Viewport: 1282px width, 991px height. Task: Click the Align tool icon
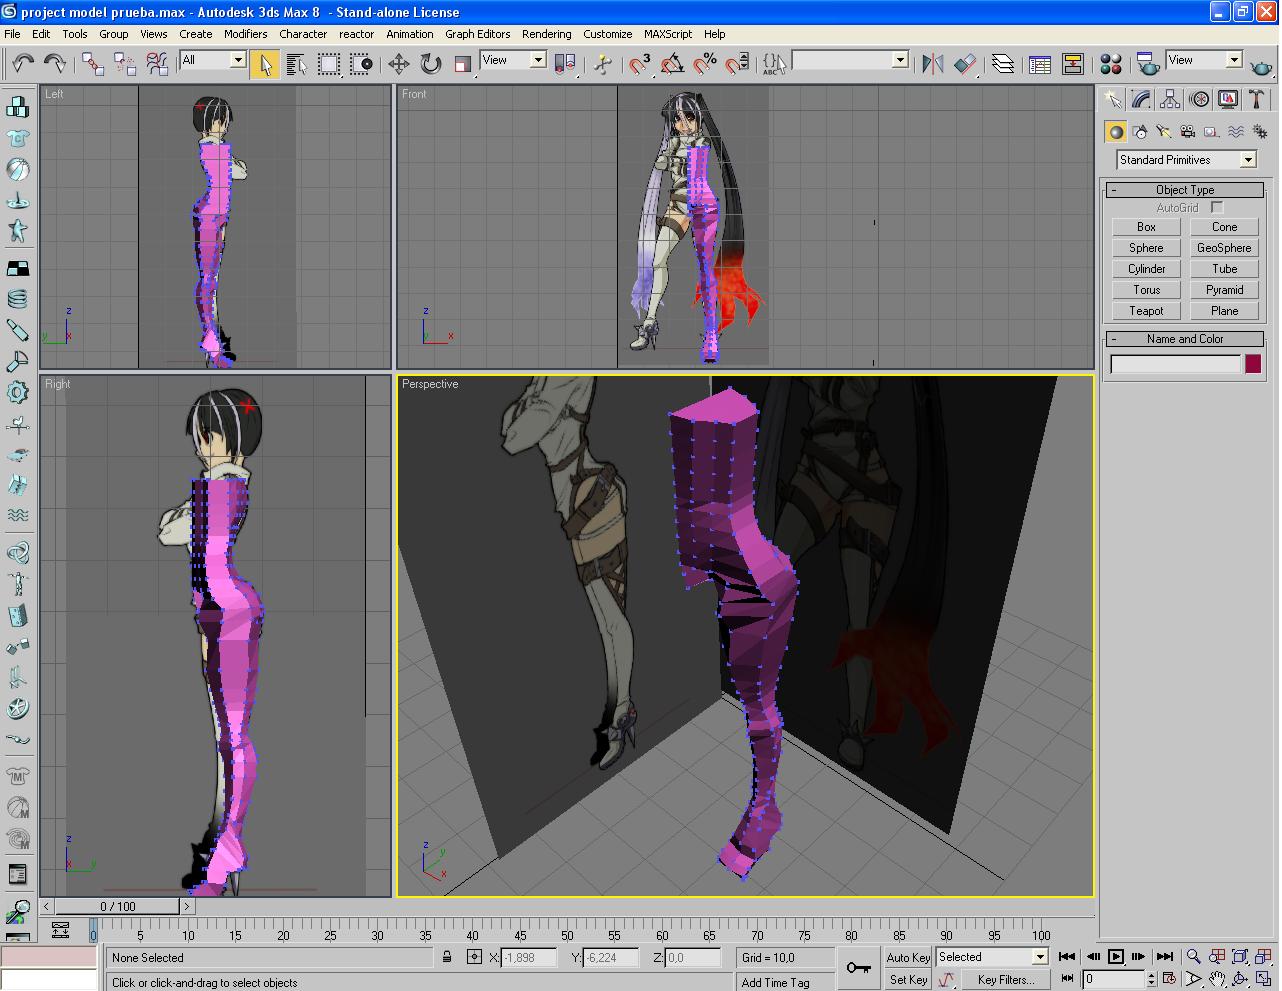click(965, 64)
